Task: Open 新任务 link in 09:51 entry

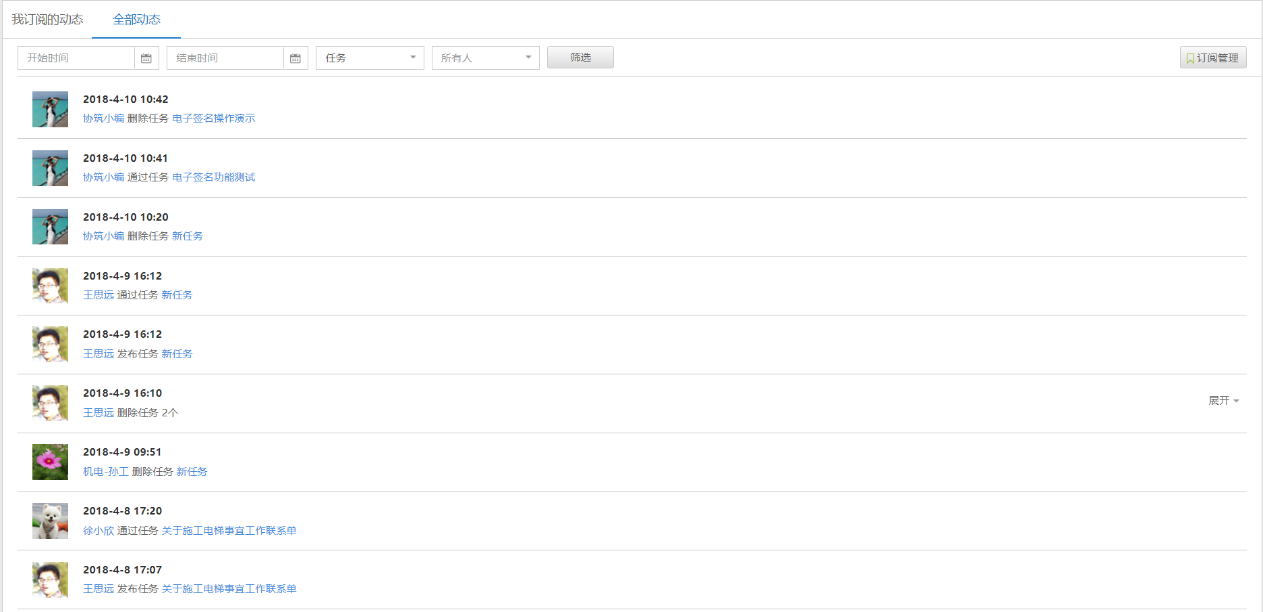Action: click(x=192, y=472)
